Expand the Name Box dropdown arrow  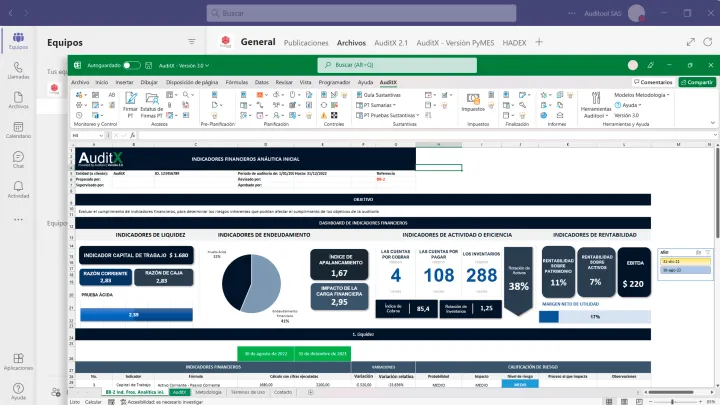101,135
